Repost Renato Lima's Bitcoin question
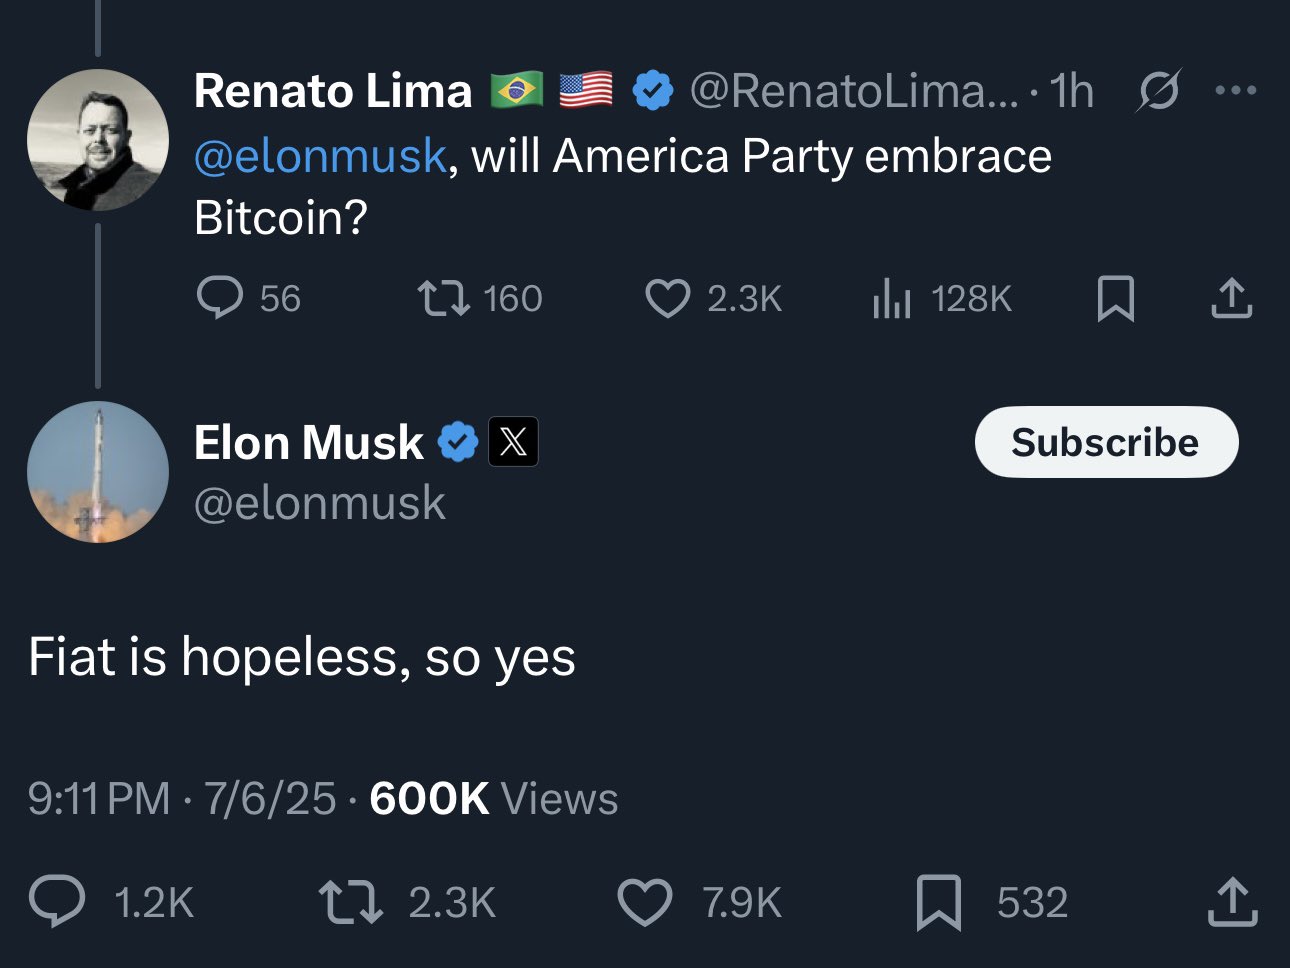This screenshot has height=968, width=1290. tap(443, 298)
